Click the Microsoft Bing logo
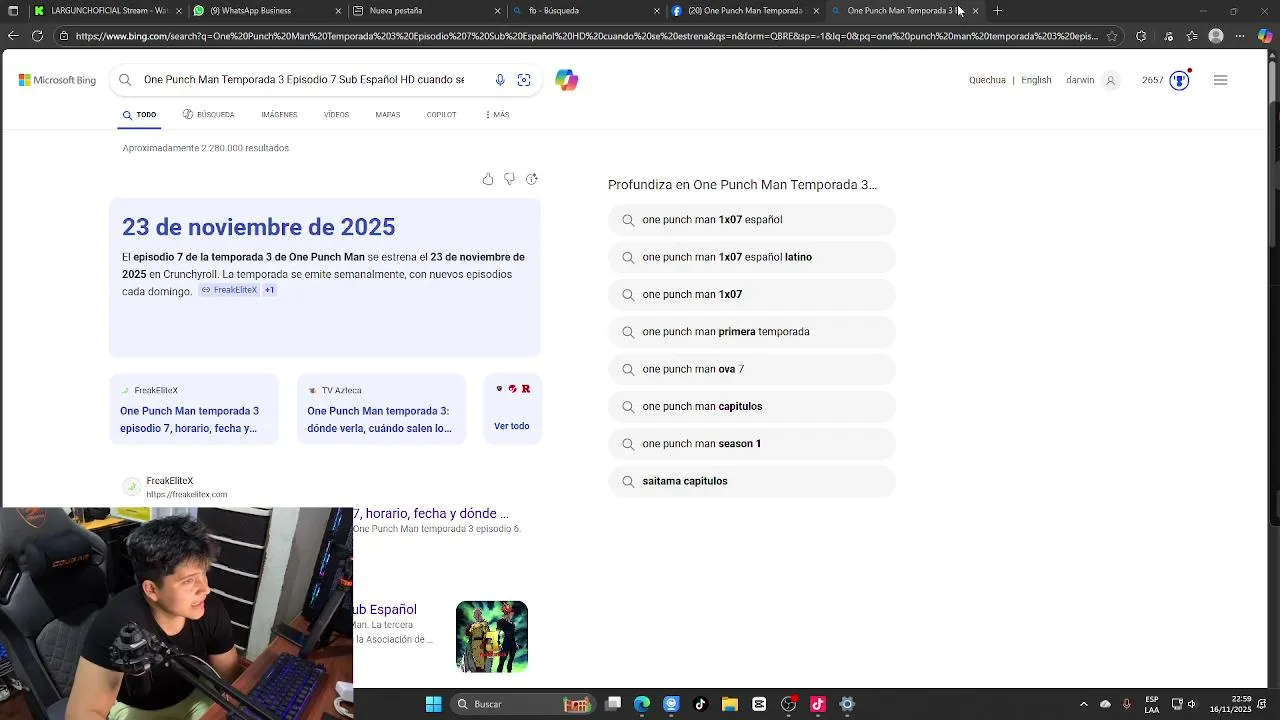The width and height of the screenshot is (1280, 720). (x=57, y=80)
